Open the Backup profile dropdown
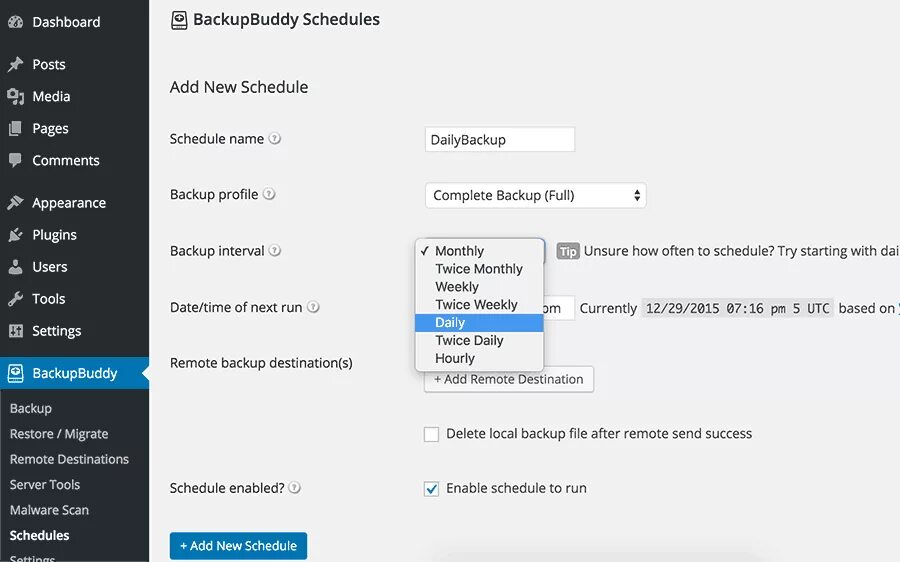 [x=535, y=195]
